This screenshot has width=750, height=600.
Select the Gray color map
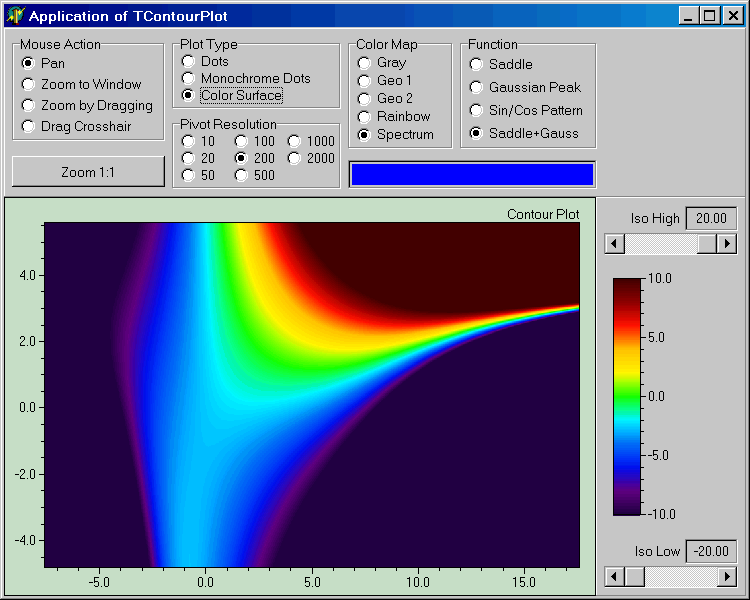click(x=365, y=63)
